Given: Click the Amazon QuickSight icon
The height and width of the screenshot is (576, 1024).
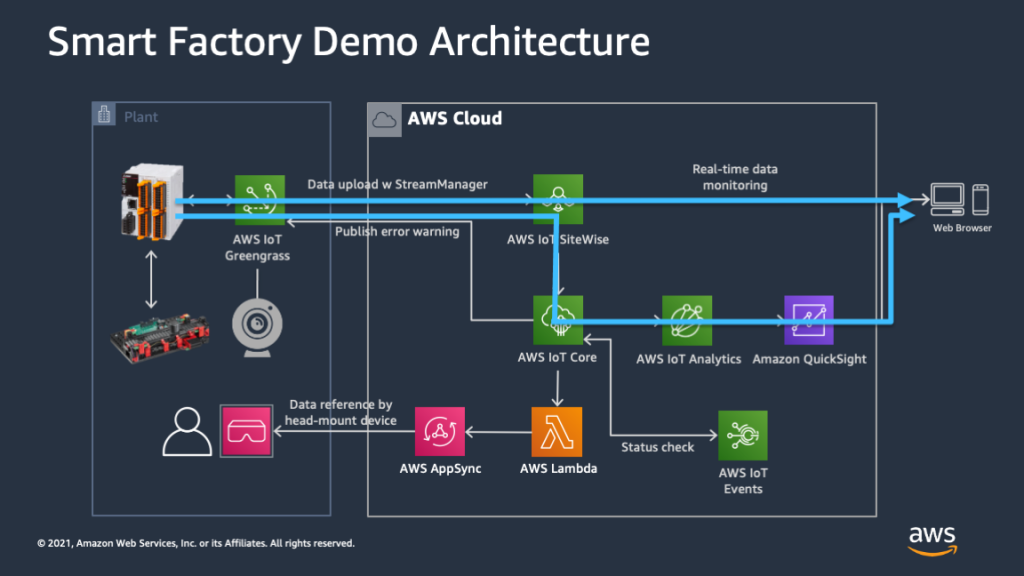Looking at the screenshot, I should coord(810,320).
